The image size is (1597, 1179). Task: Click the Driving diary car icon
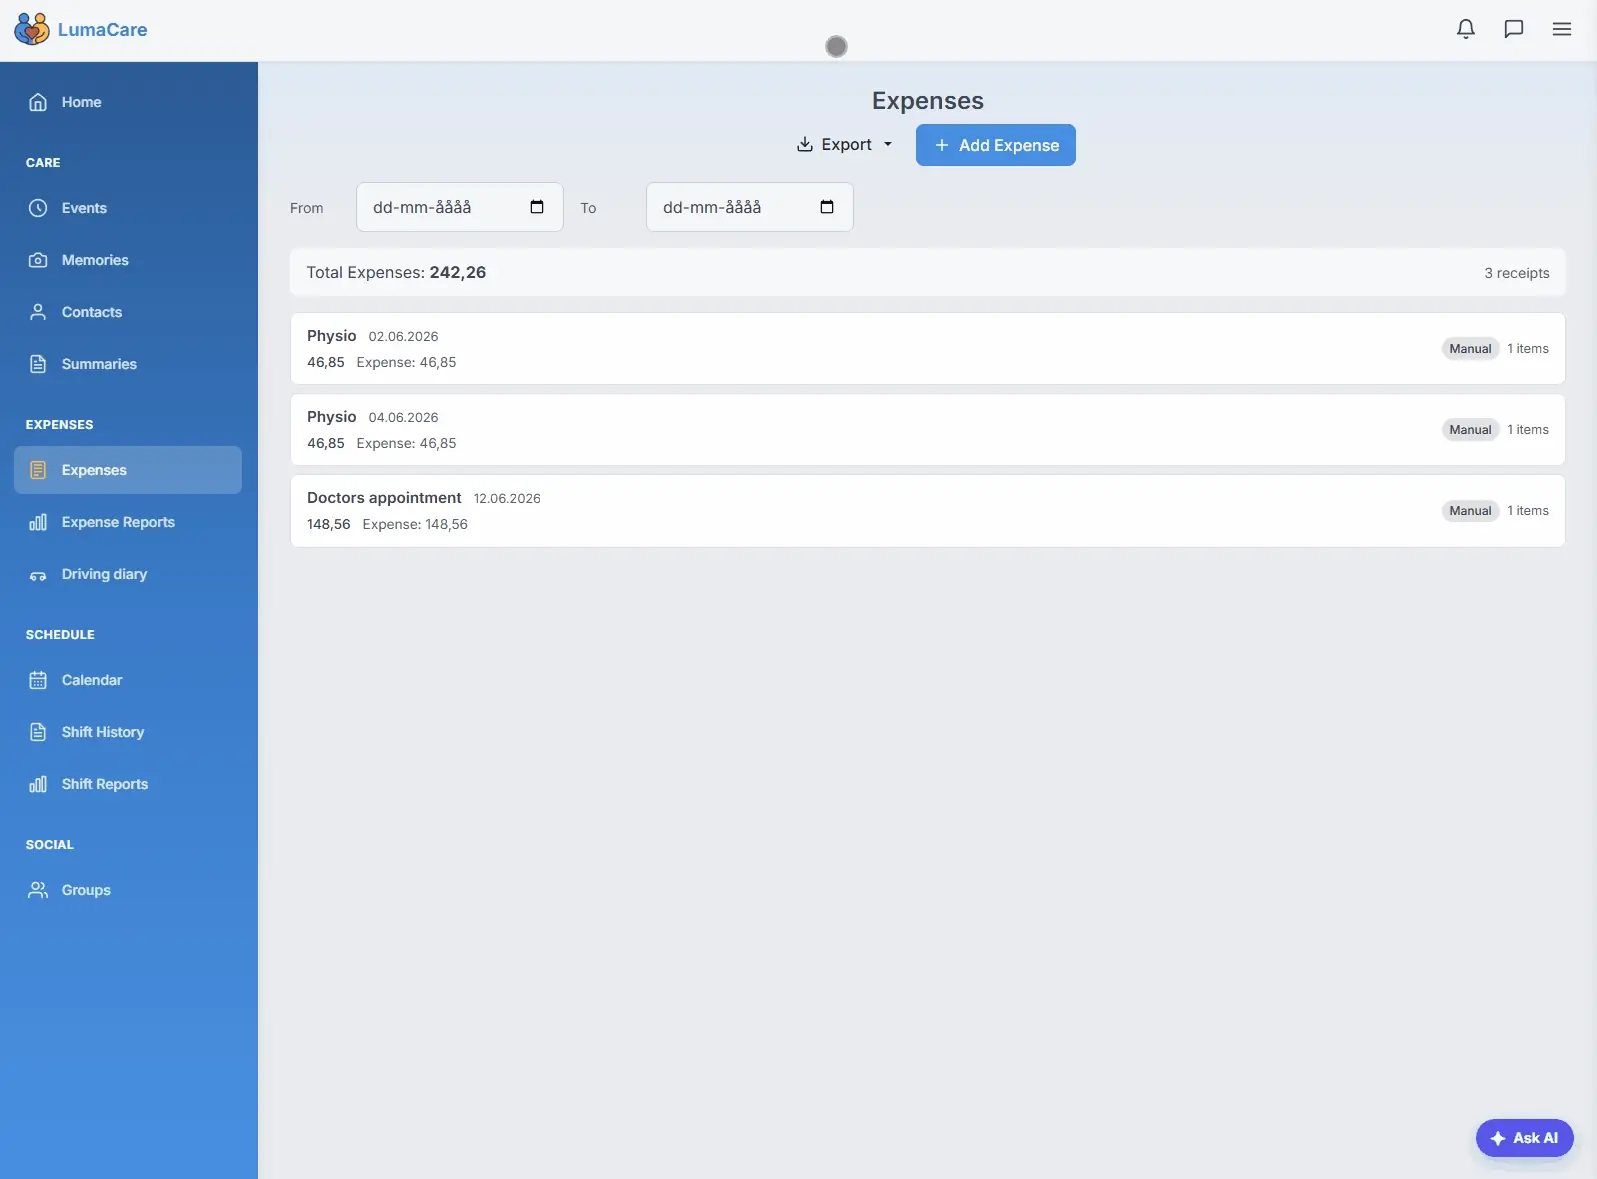click(38, 574)
